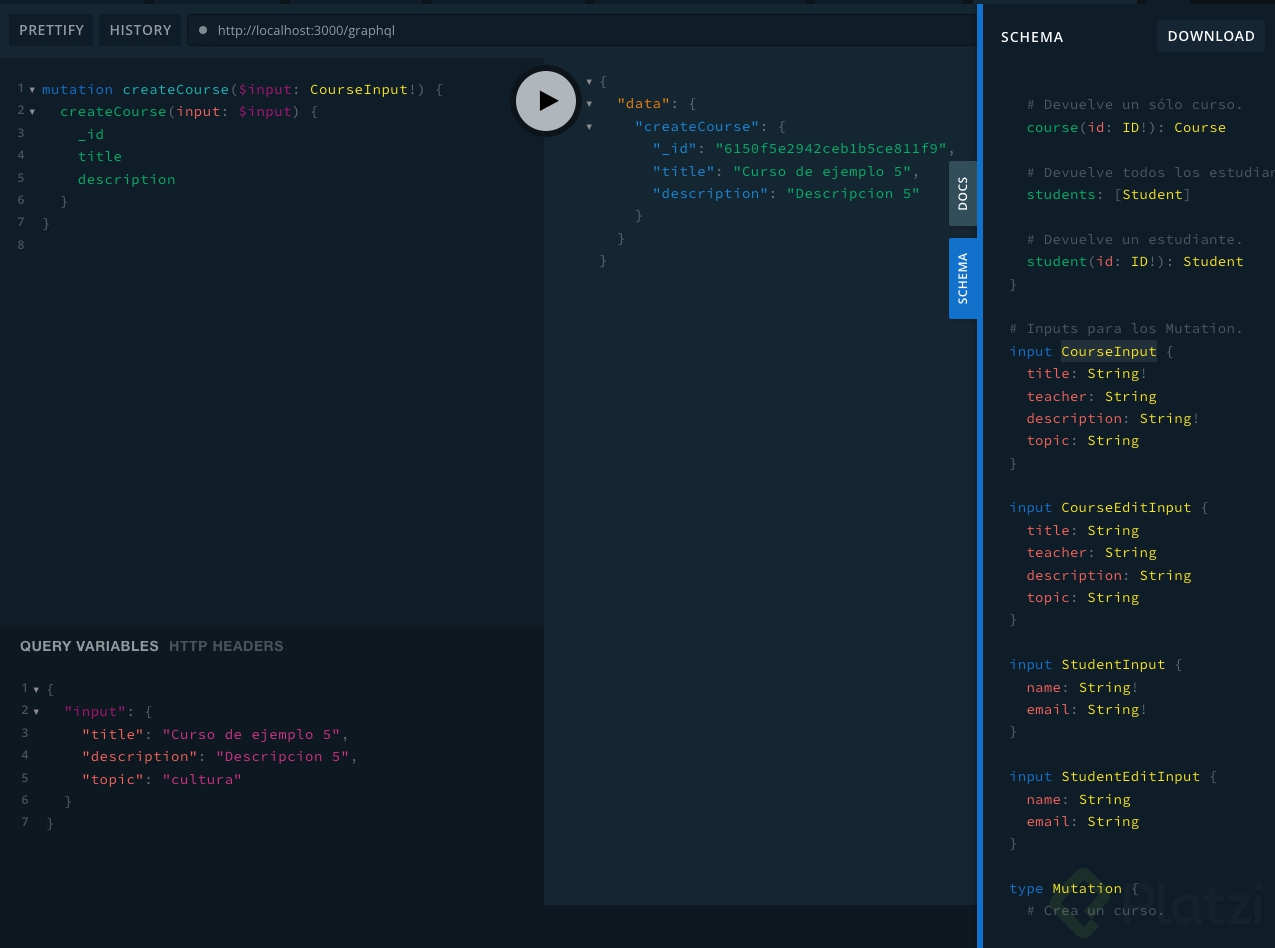The image size is (1275, 948).
Task: Click the green server status dot
Action: (203, 30)
